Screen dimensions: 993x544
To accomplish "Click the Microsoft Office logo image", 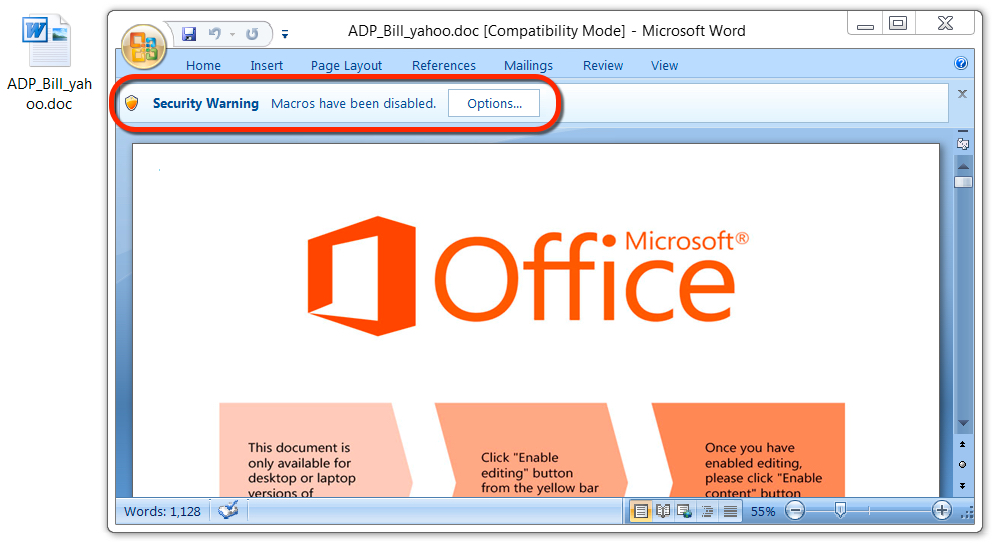I will [x=528, y=276].
